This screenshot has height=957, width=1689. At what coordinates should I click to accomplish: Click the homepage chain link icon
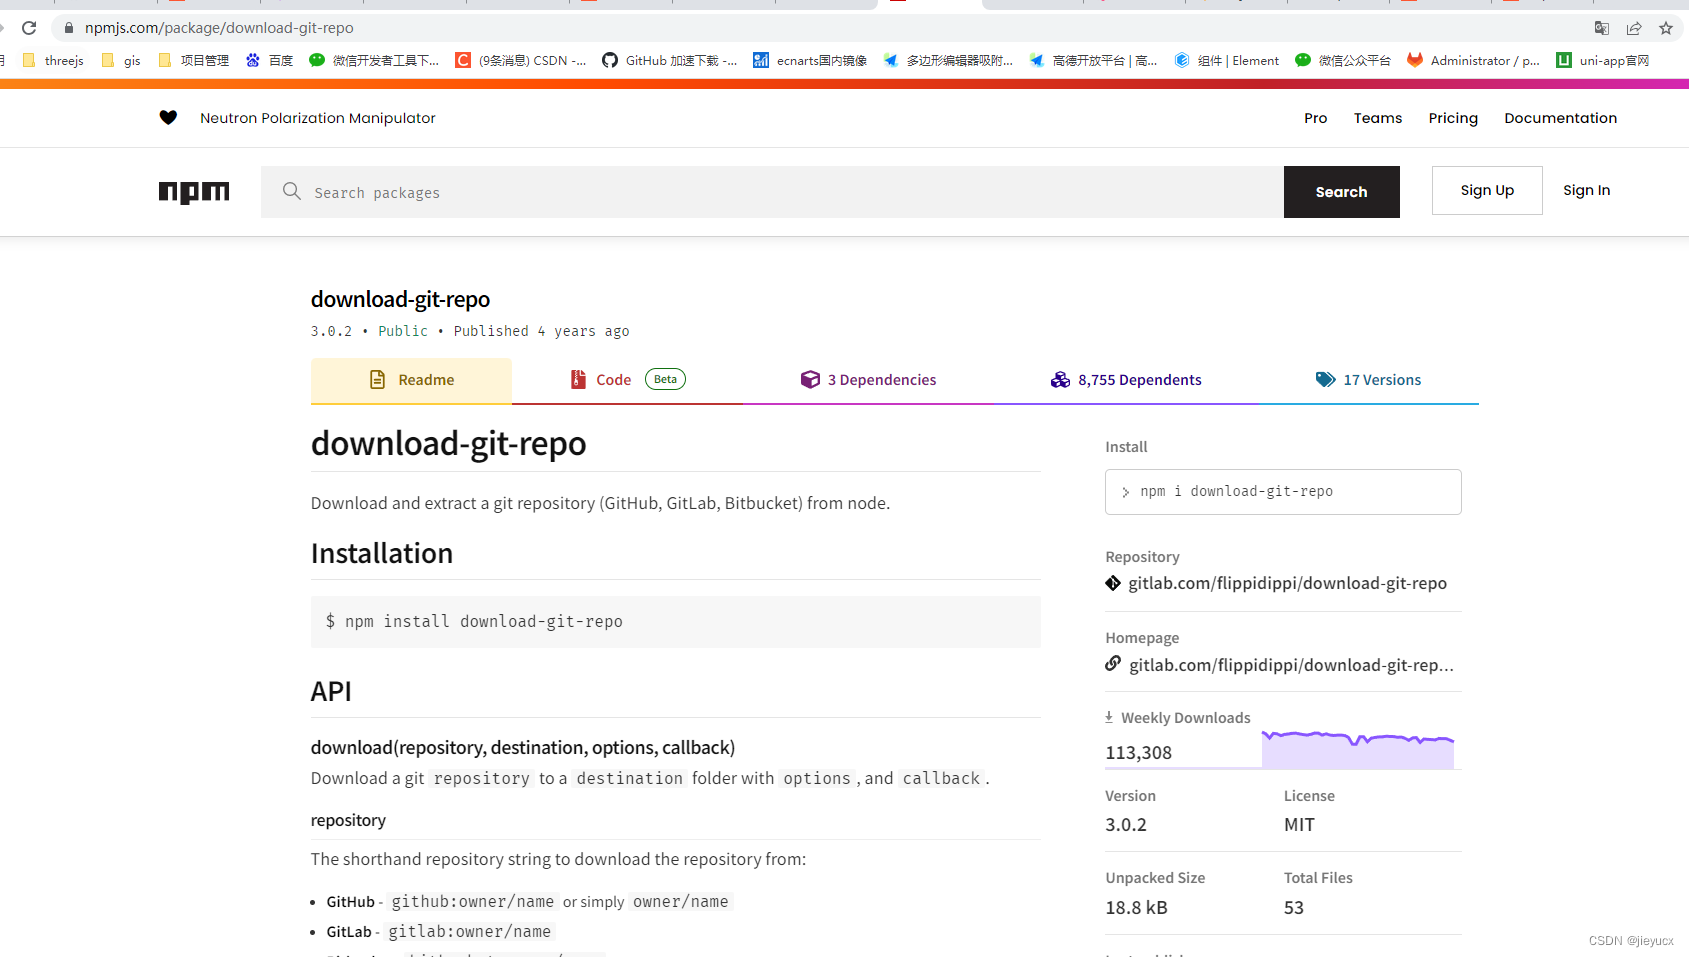point(1113,663)
